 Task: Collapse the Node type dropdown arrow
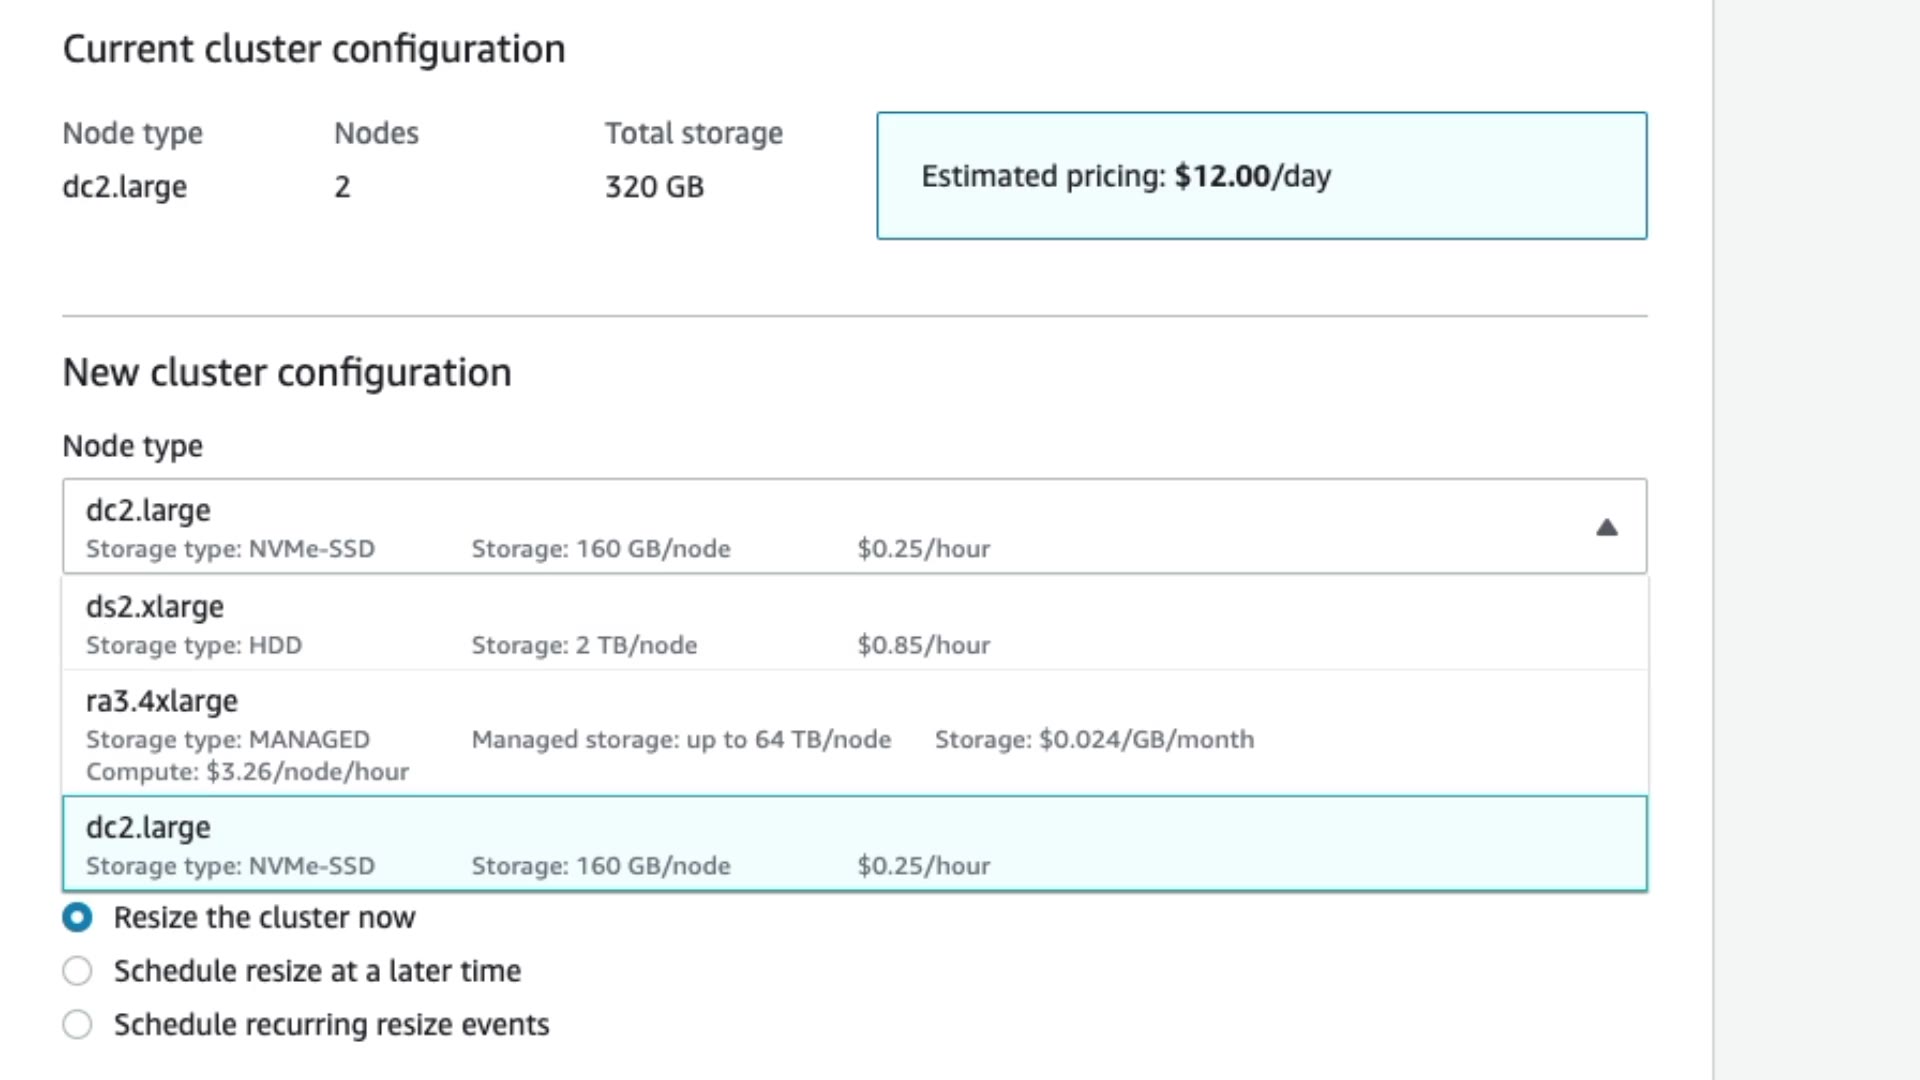tap(1606, 527)
